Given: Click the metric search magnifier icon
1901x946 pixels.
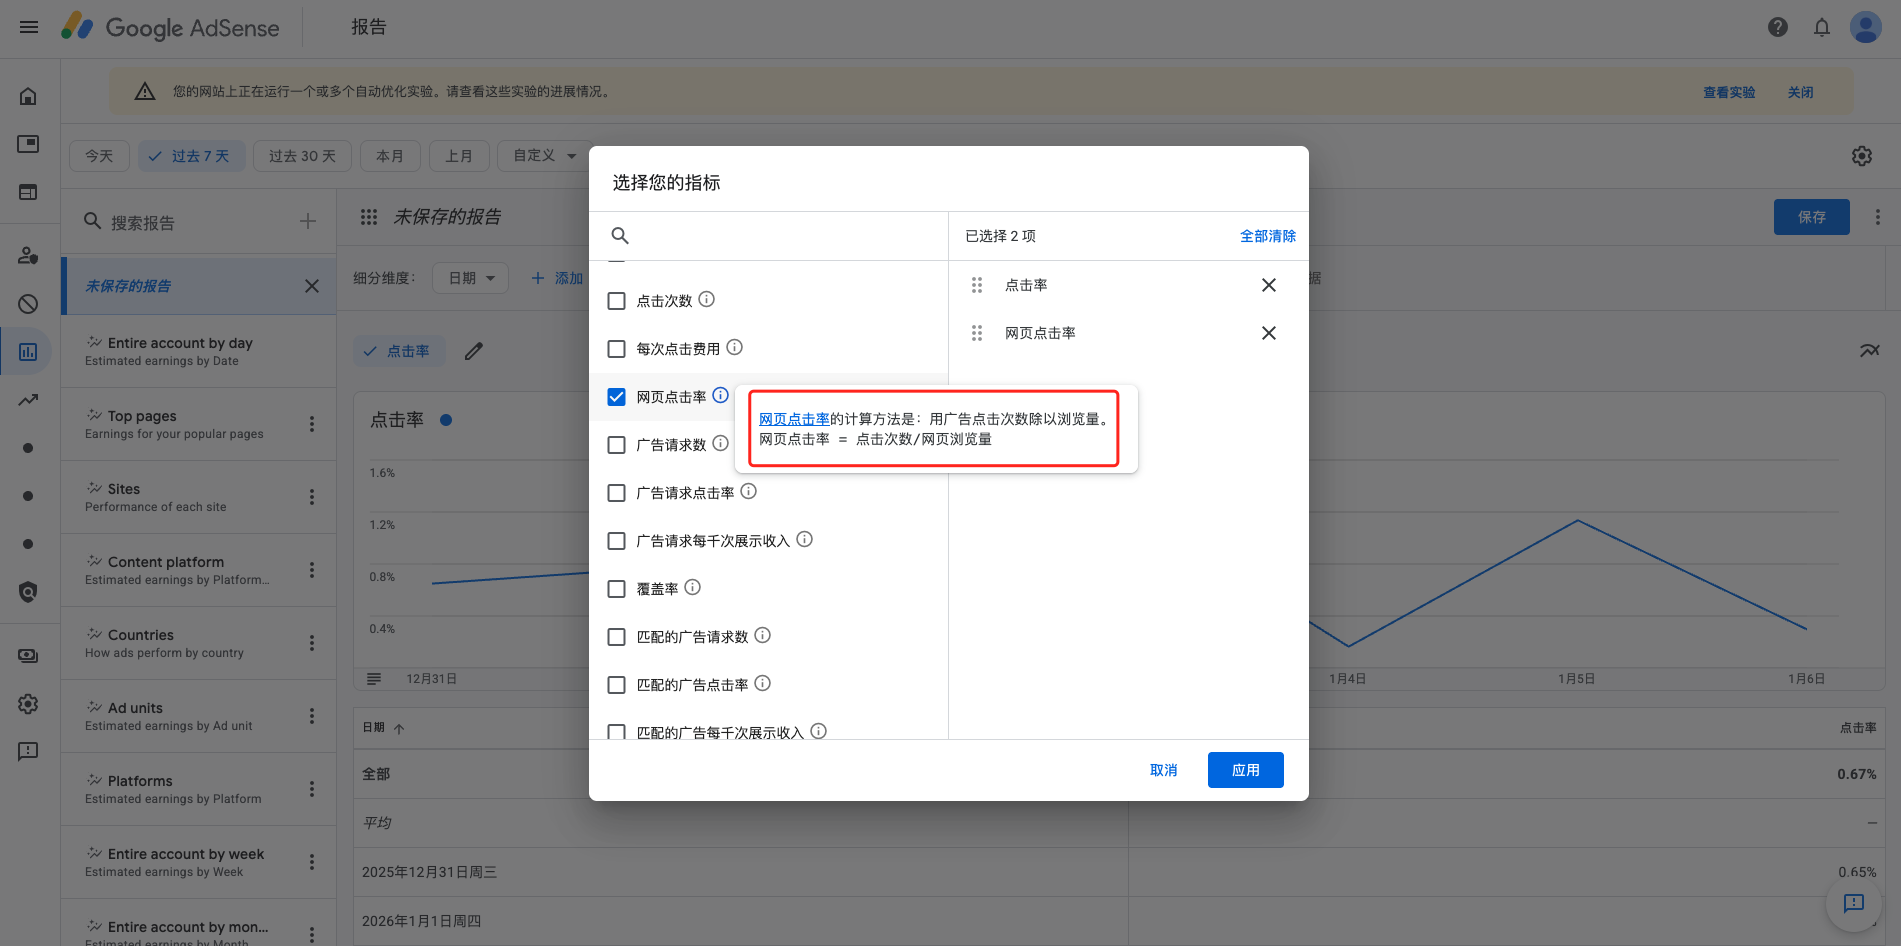Looking at the screenshot, I should pyautogui.click(x=620, y=236).
